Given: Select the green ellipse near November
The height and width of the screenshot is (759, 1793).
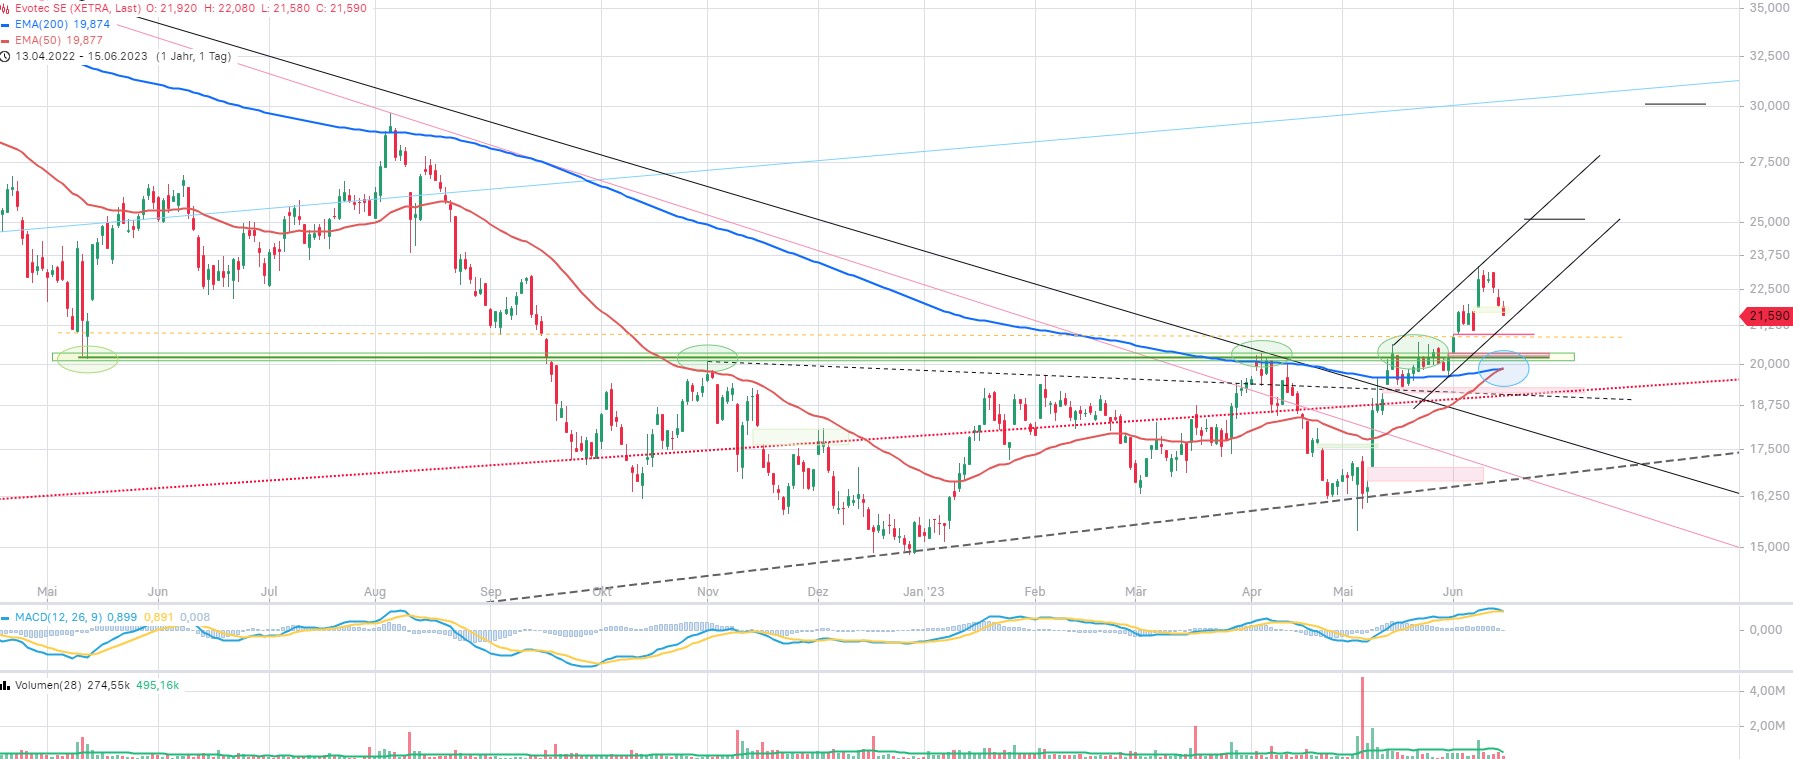Looking at the screenshot, I should point(707,357).
